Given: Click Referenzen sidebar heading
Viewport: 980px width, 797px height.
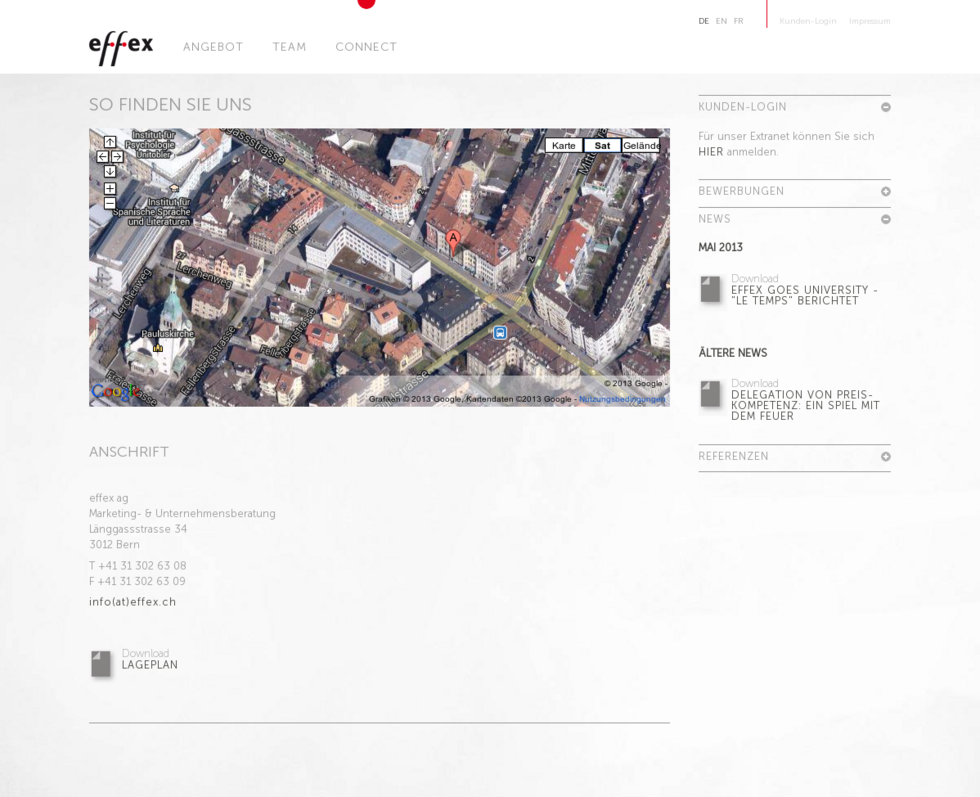Looking at the screenshot, I should [734, 456].
